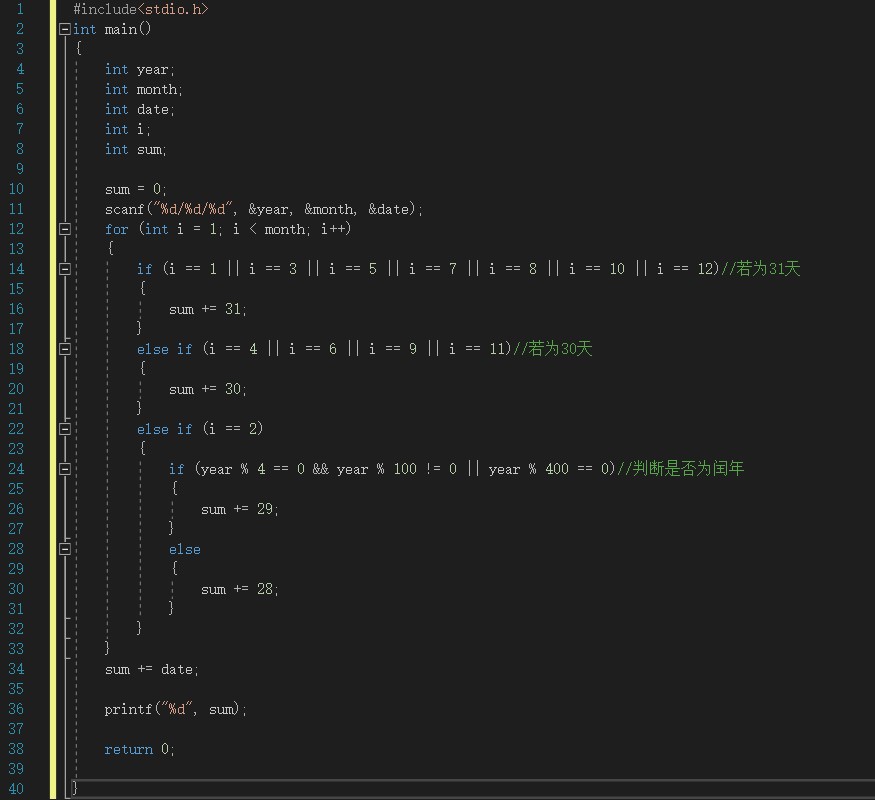Click line number 1 in the gutter
The height and width of the screenshot is (800, 875).
20,9
